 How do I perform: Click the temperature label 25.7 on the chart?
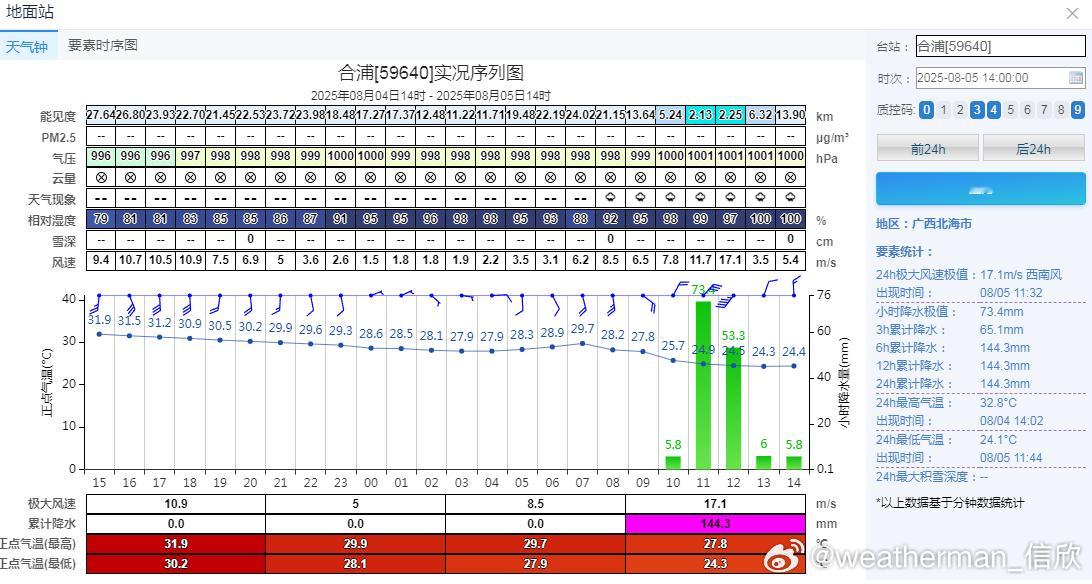(x=673, y=346)
